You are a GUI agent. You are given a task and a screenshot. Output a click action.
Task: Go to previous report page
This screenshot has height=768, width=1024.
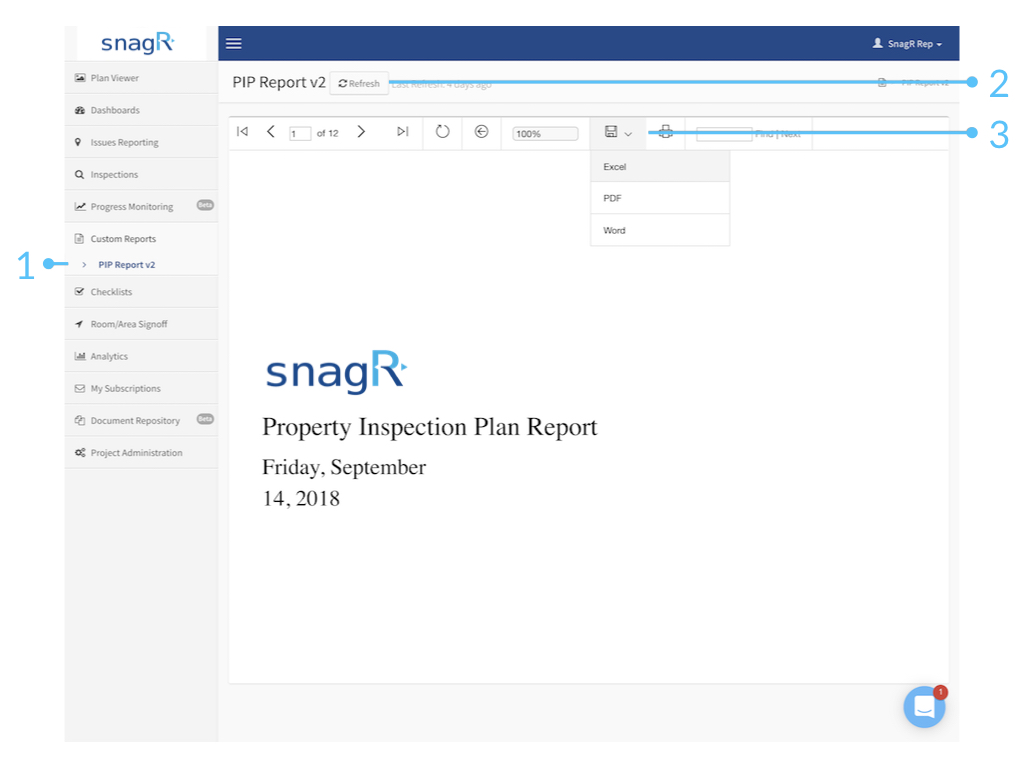pos(270,132)
